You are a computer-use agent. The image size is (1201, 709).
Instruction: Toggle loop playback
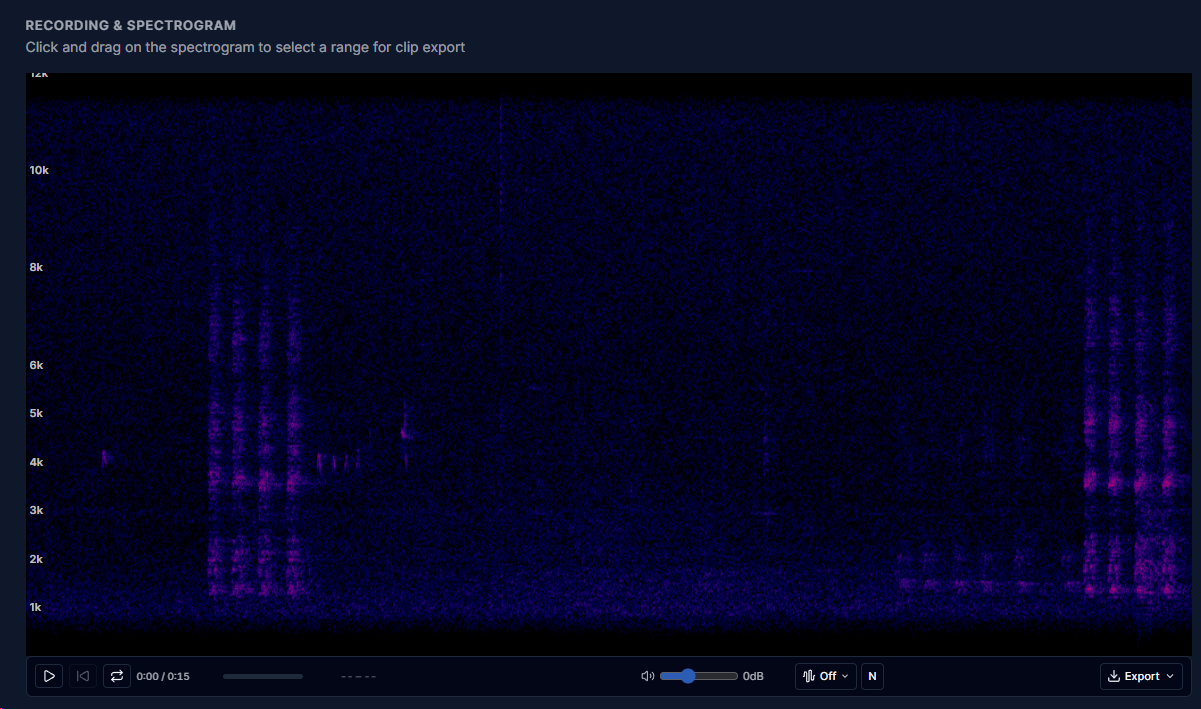[117, 676]
